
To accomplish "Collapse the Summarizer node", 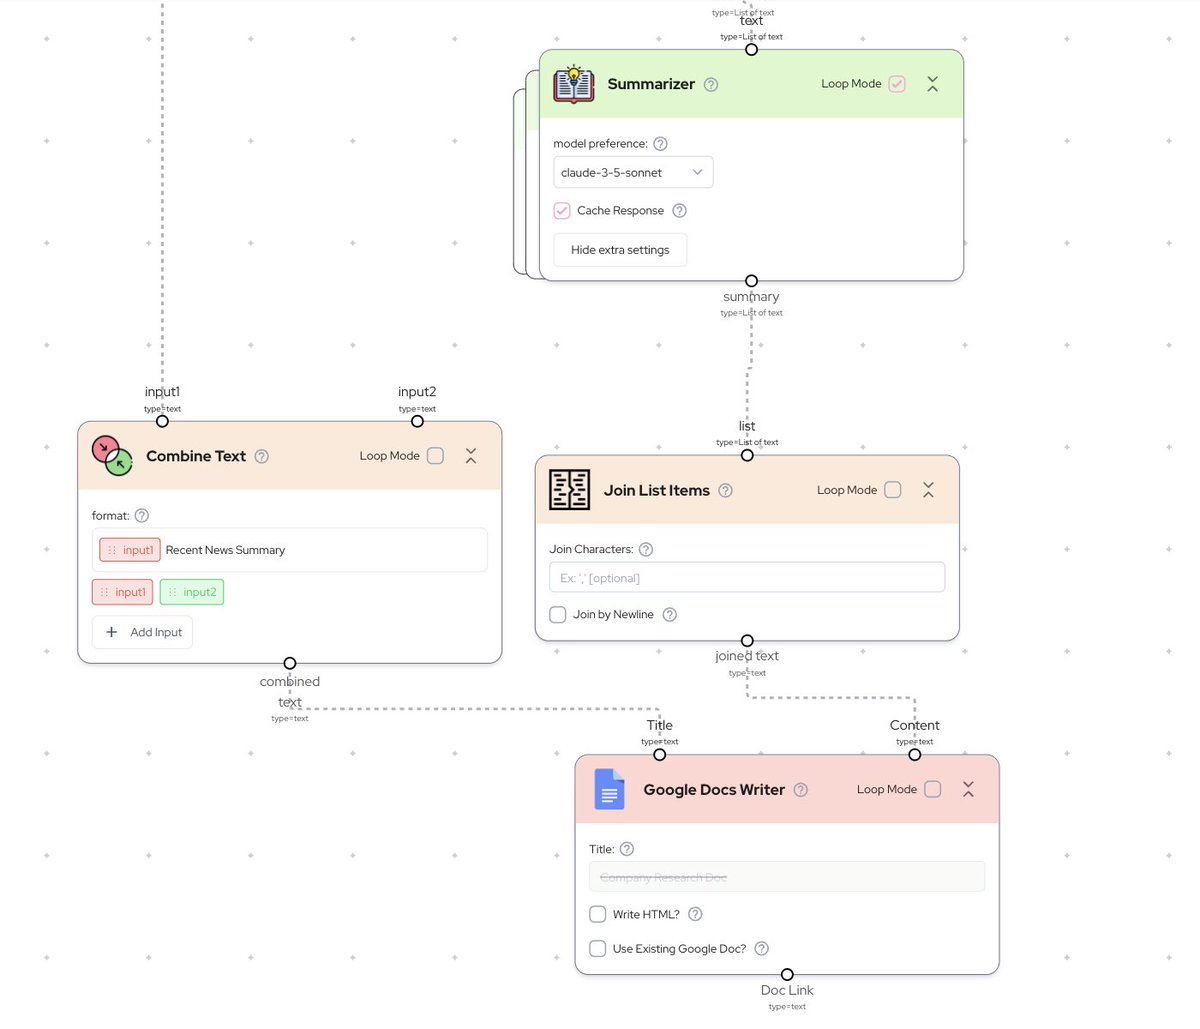I will coord(932,84).
